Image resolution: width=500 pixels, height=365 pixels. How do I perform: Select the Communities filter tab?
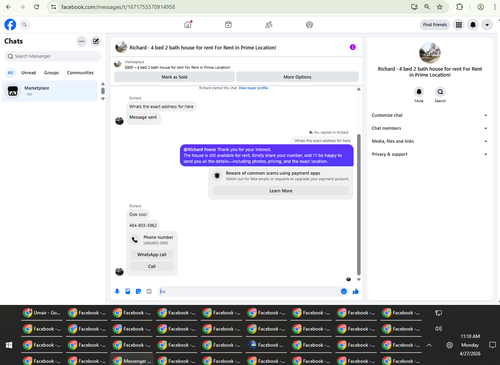[x=80, y=73]
